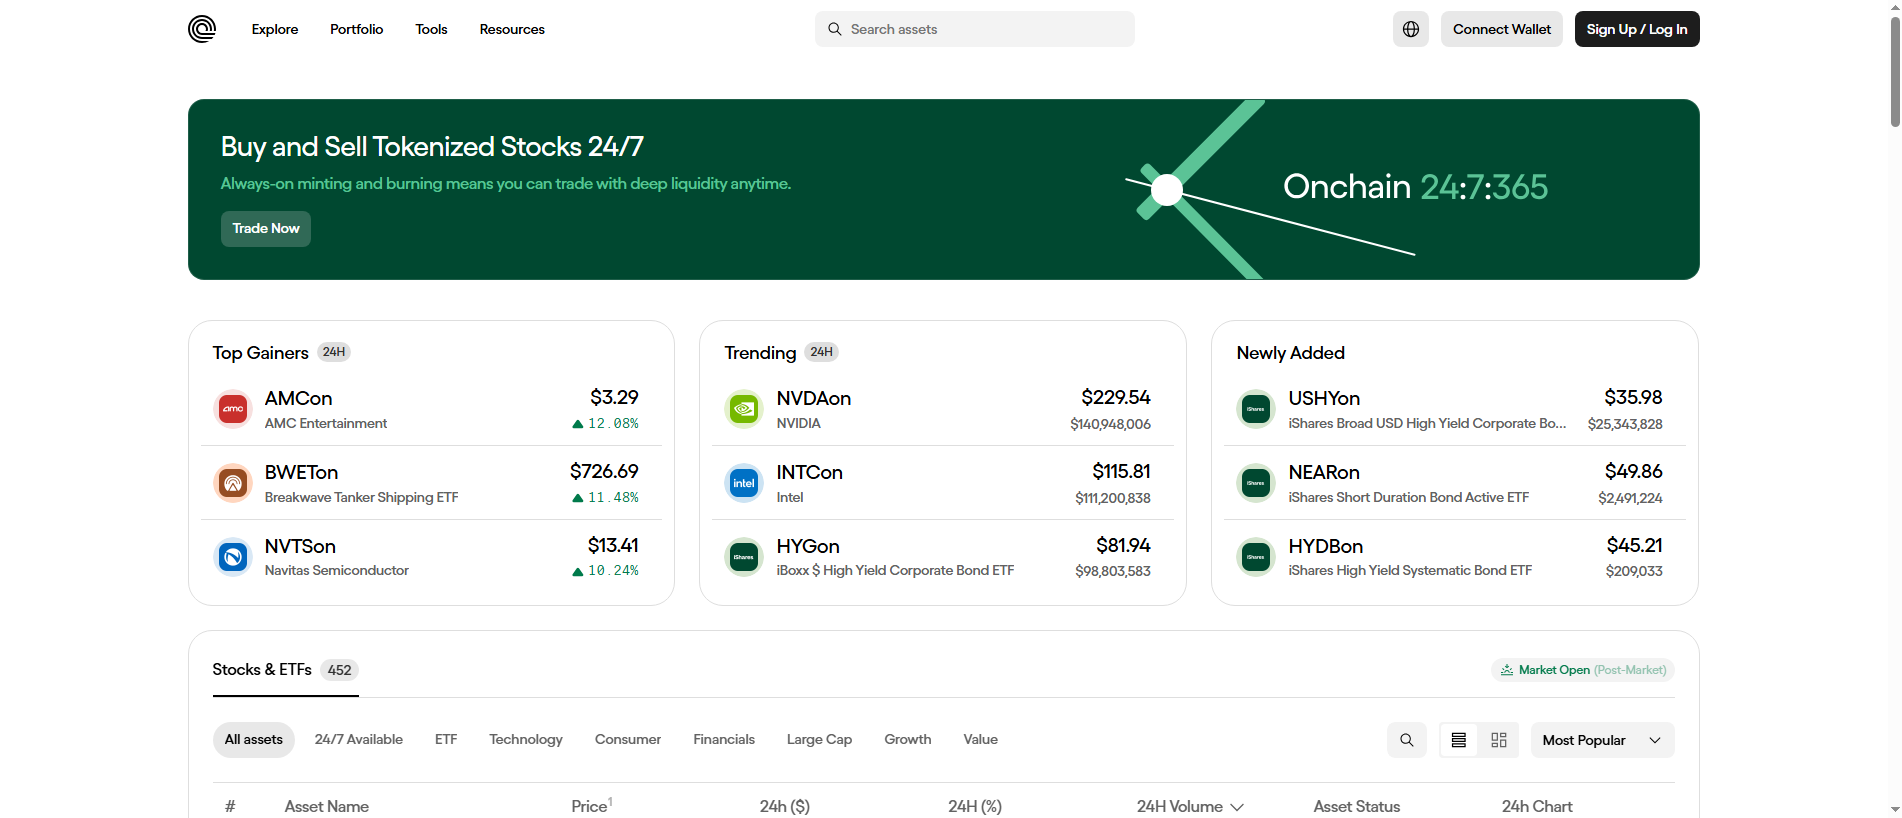
Task: Click the AMCon asset logo
Action: (233, 409)
